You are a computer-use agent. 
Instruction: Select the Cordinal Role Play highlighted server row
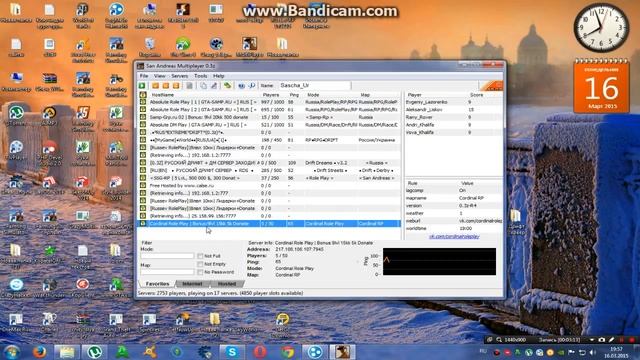[x=269, y=224]
